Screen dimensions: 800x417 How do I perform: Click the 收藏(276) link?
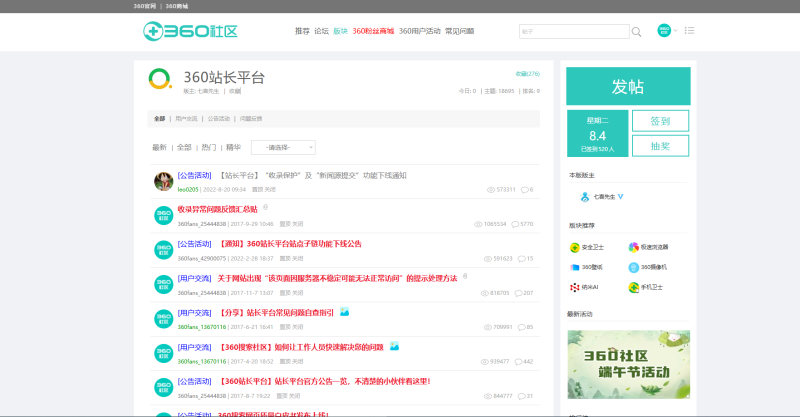tap(528, 74)
